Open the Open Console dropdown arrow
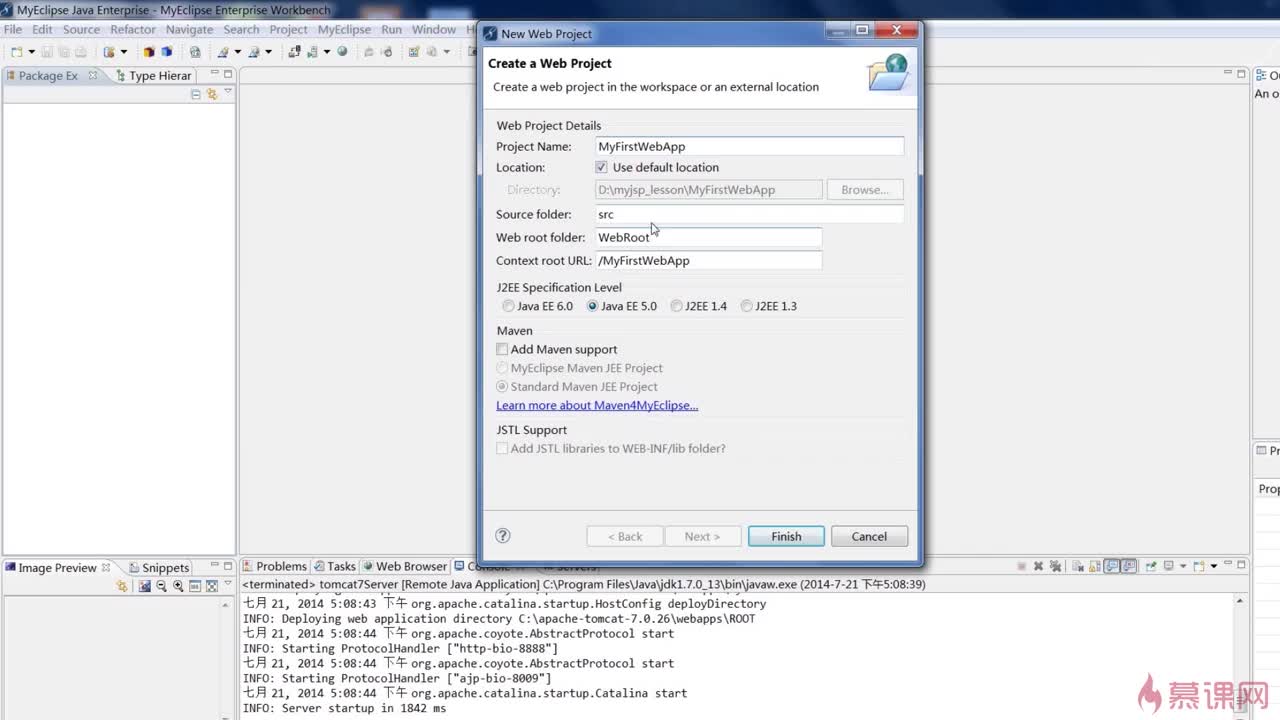This screenshot has width=1280, height=720. pos(1214,566)
